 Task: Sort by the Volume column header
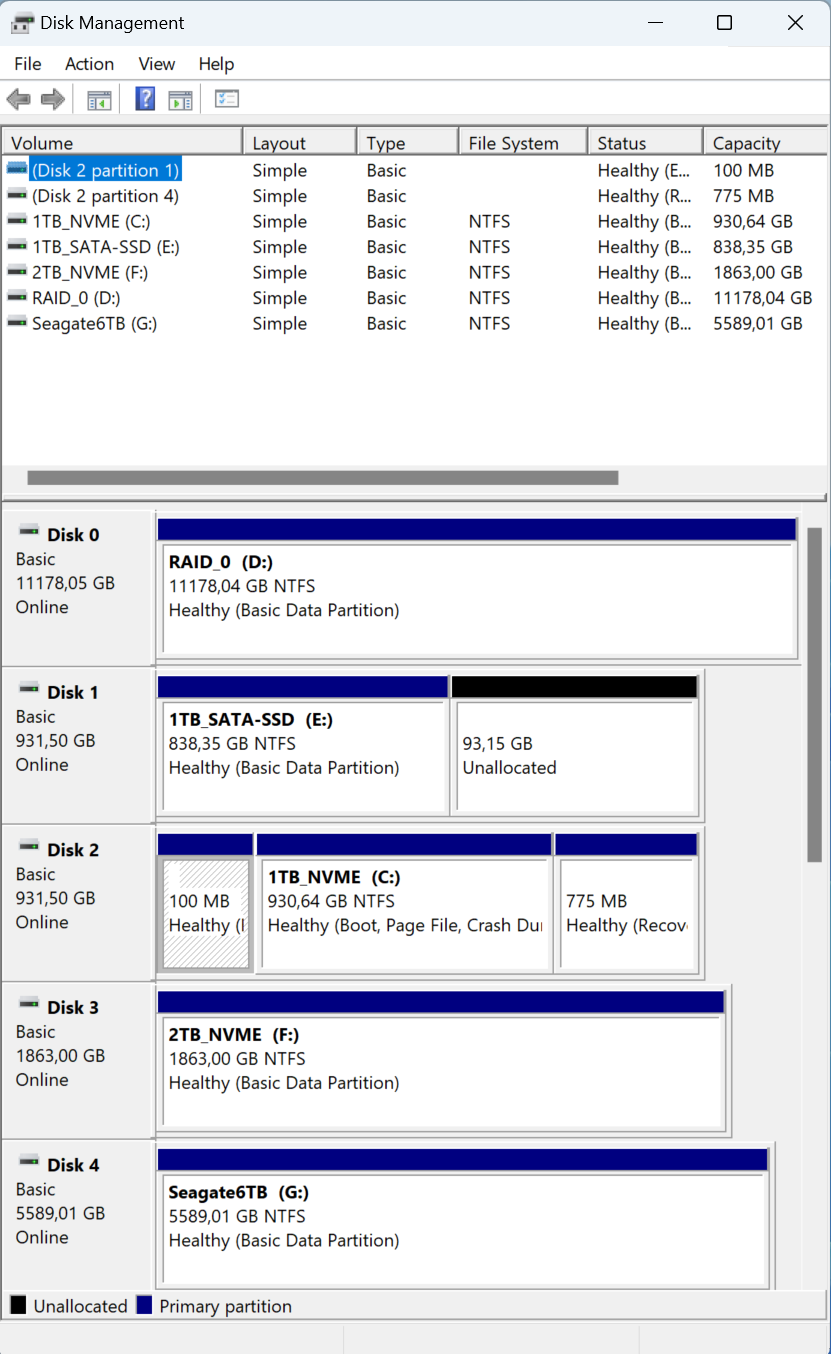coord(122,143)
